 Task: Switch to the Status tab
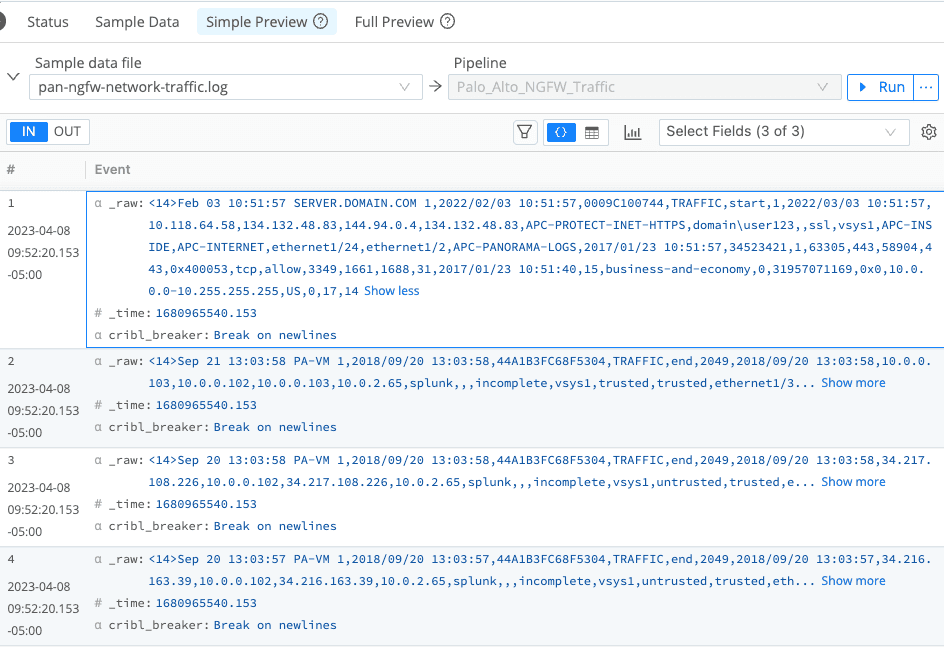(x=47, y=20)
